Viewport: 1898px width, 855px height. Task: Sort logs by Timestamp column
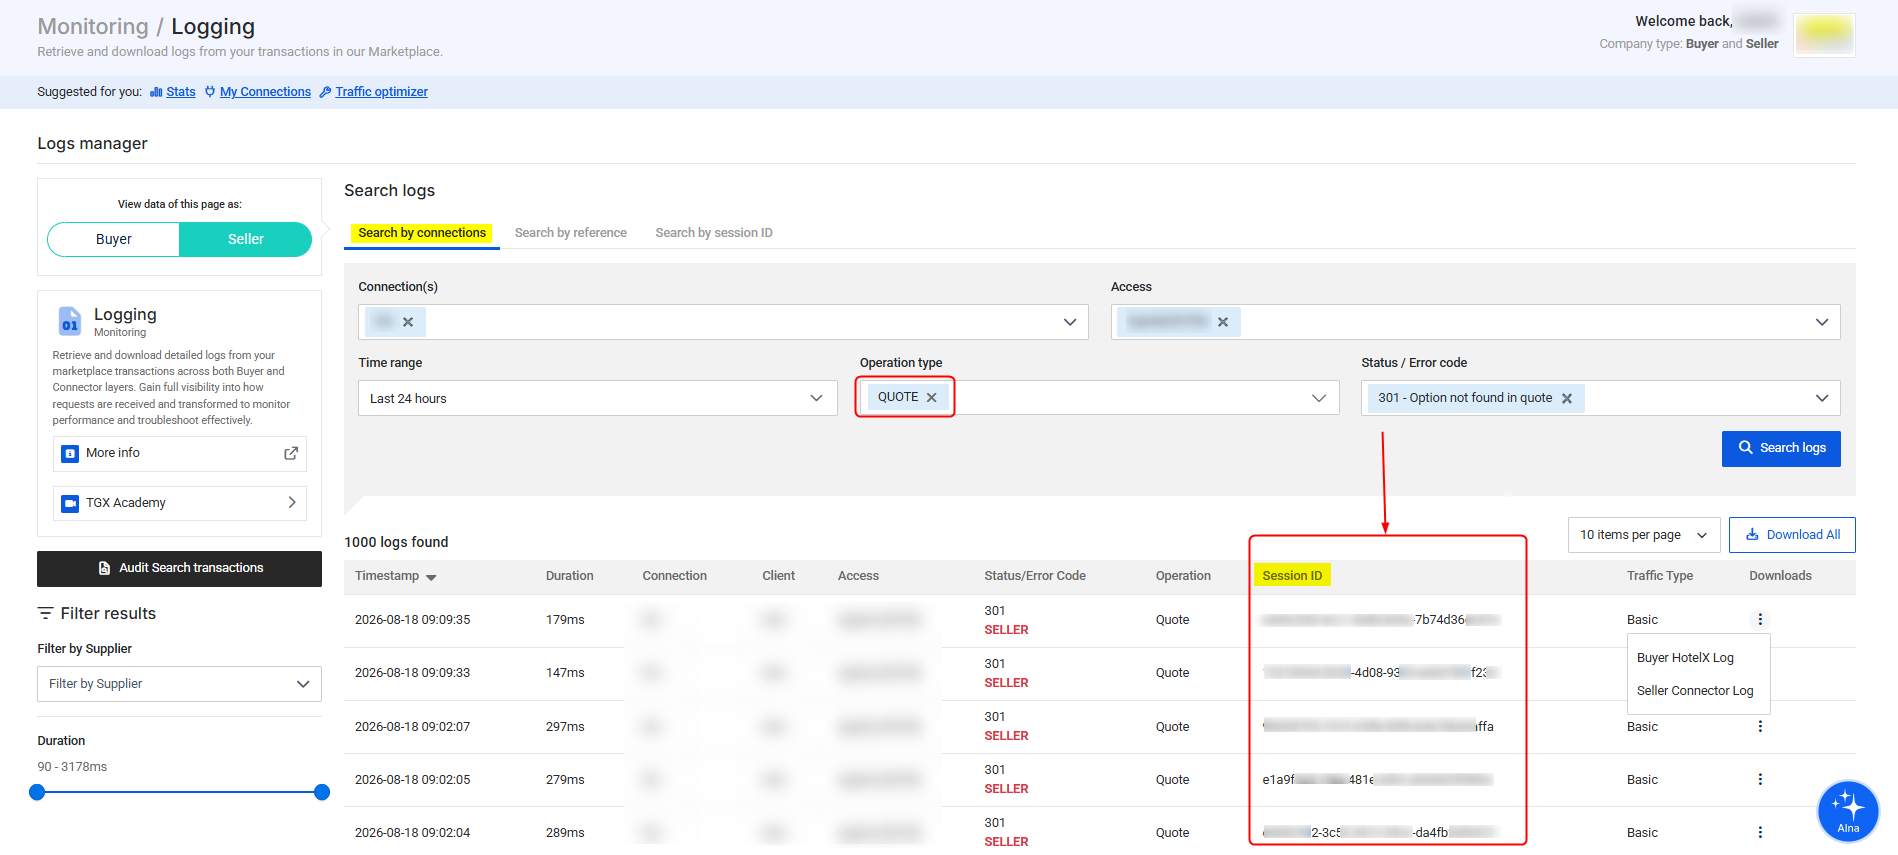(396, 576)
